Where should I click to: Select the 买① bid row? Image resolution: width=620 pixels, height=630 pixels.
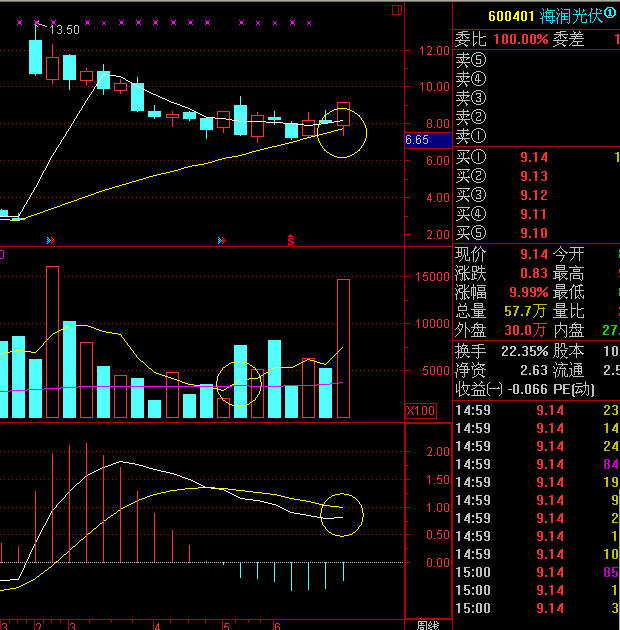coord(536,157)
